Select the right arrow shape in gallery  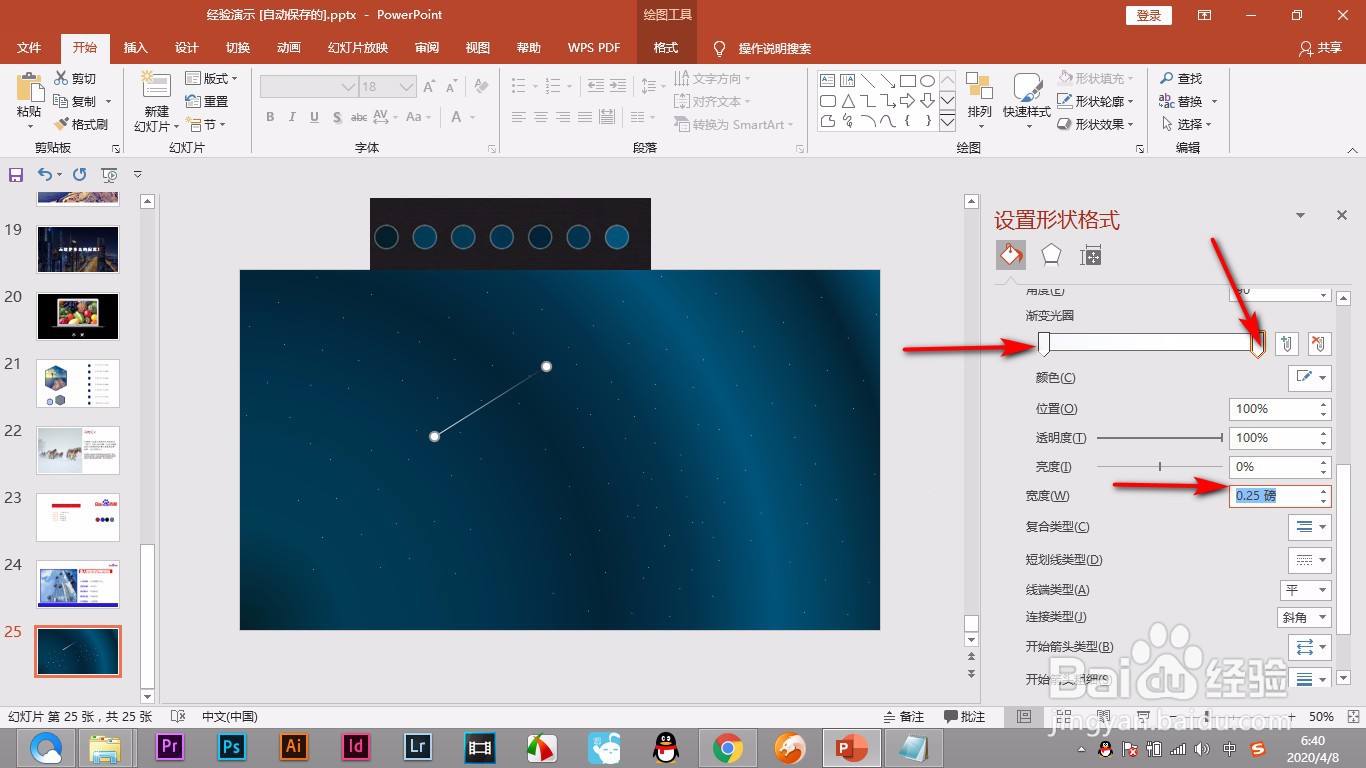[x=908, y=101]
